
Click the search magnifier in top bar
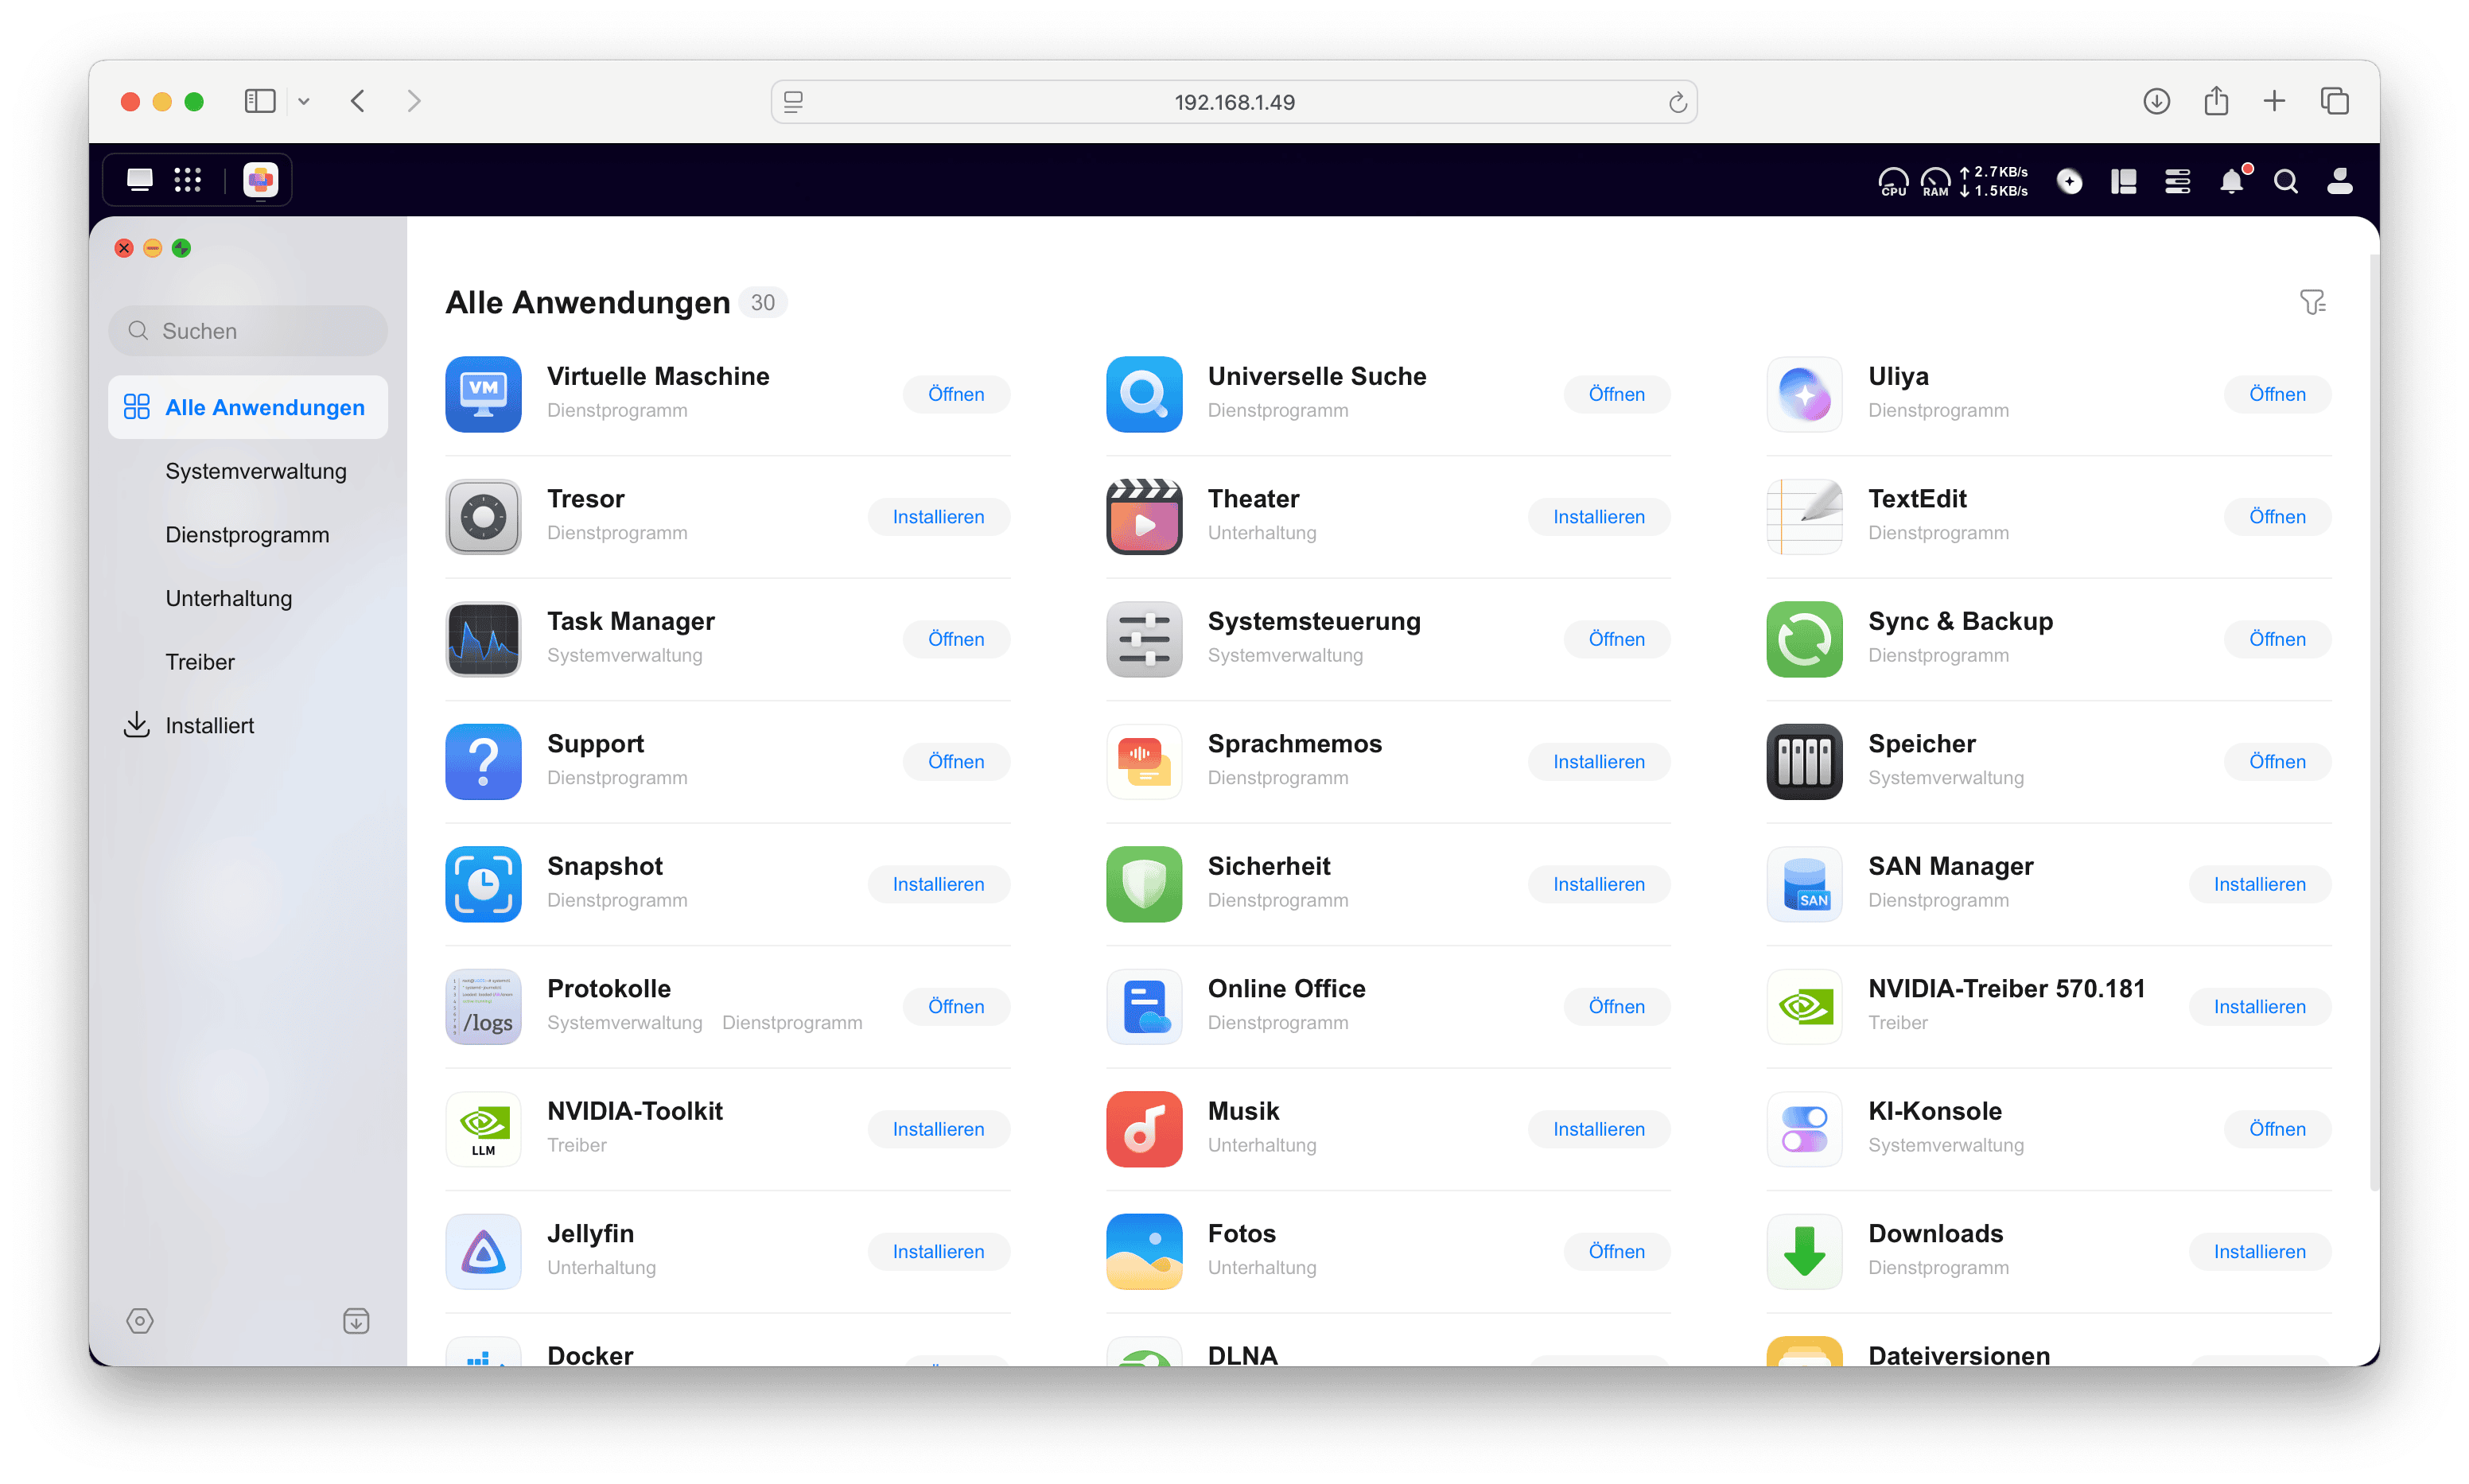coord(2285,181)
